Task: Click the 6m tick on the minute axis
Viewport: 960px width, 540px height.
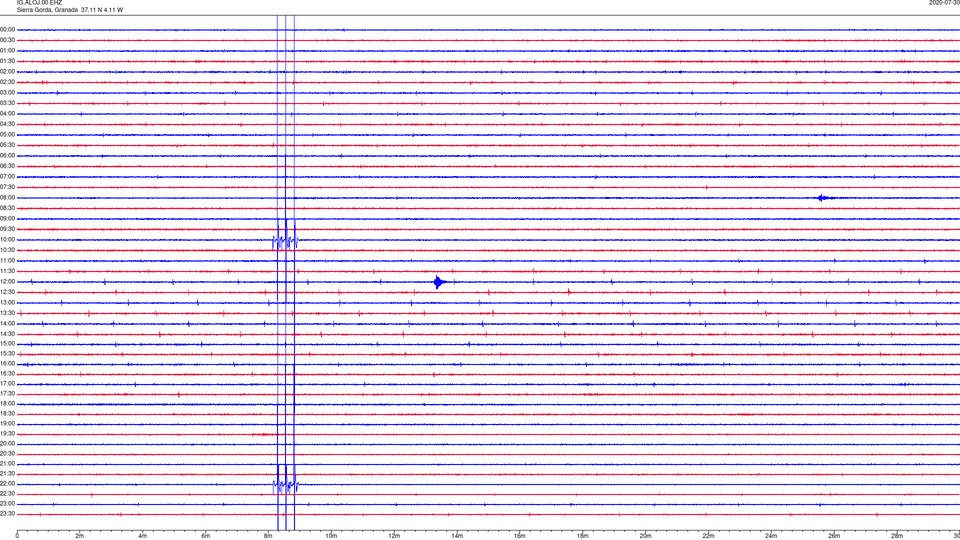Action: click(206, 536)
